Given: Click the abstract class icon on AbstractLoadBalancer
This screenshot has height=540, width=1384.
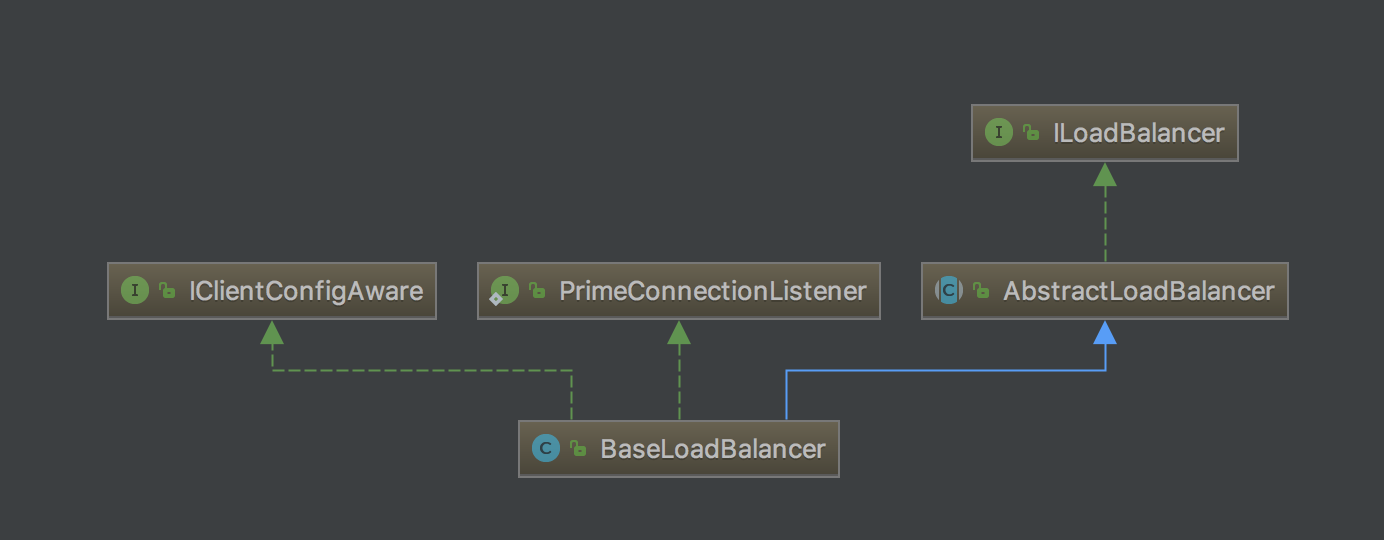Looking at the screenshot, I should pyautogui.click(x=948, y=291).
